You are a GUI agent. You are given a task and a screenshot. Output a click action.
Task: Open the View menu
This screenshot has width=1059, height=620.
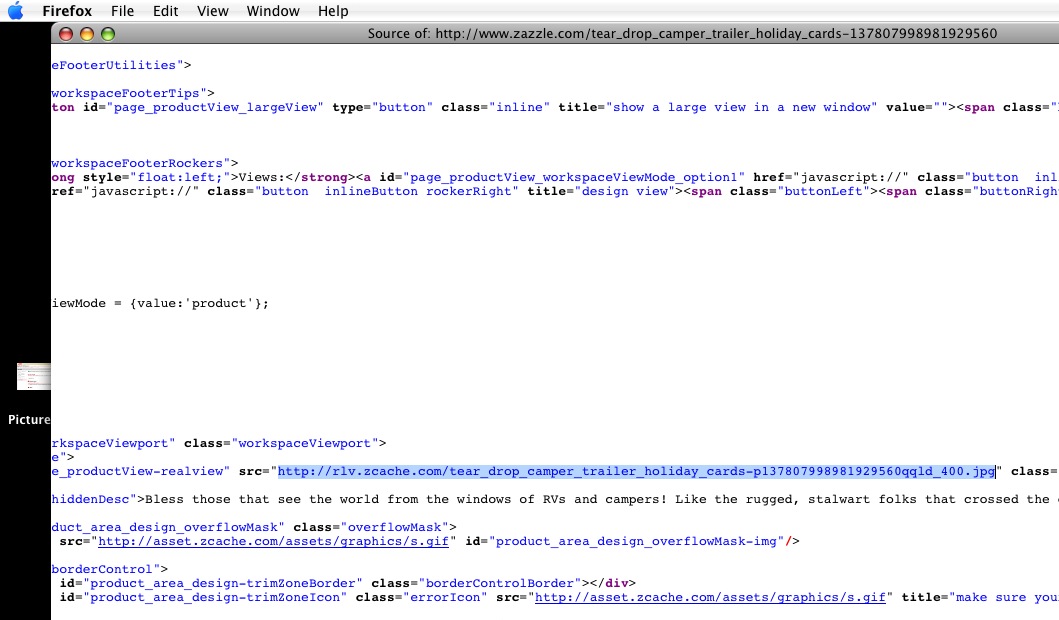[213, 11]
